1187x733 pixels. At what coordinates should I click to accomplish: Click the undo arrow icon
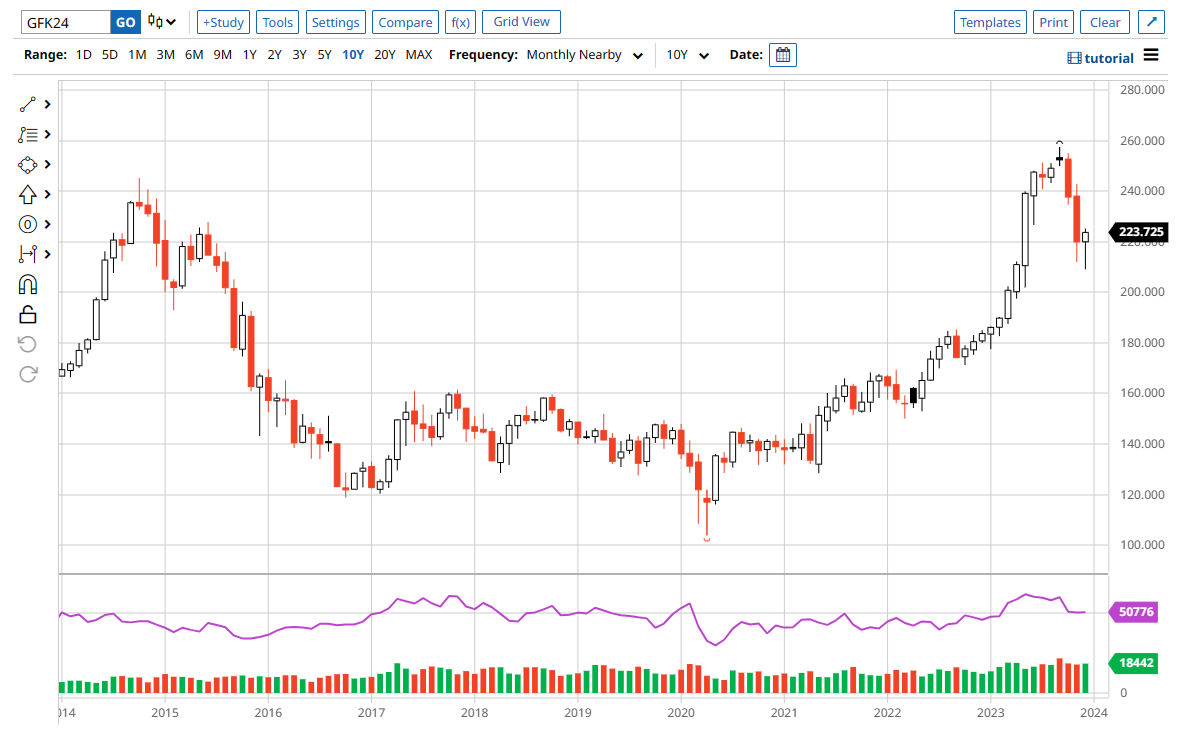pyautogui.click(x=28, y=345)
